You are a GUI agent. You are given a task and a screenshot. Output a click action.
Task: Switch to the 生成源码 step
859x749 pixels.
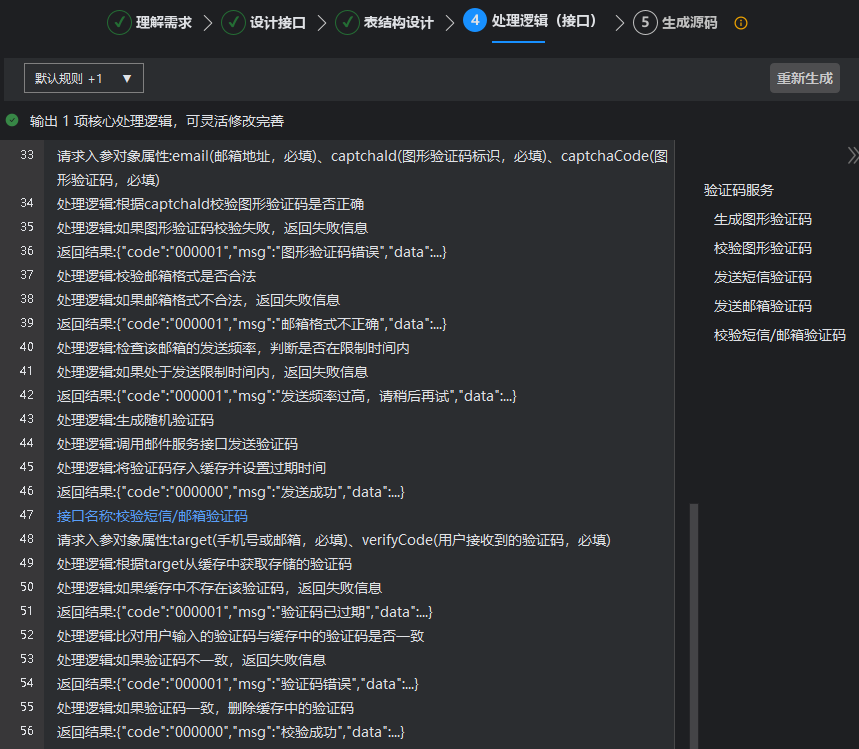pyautogui.click(x=689, y=23)
